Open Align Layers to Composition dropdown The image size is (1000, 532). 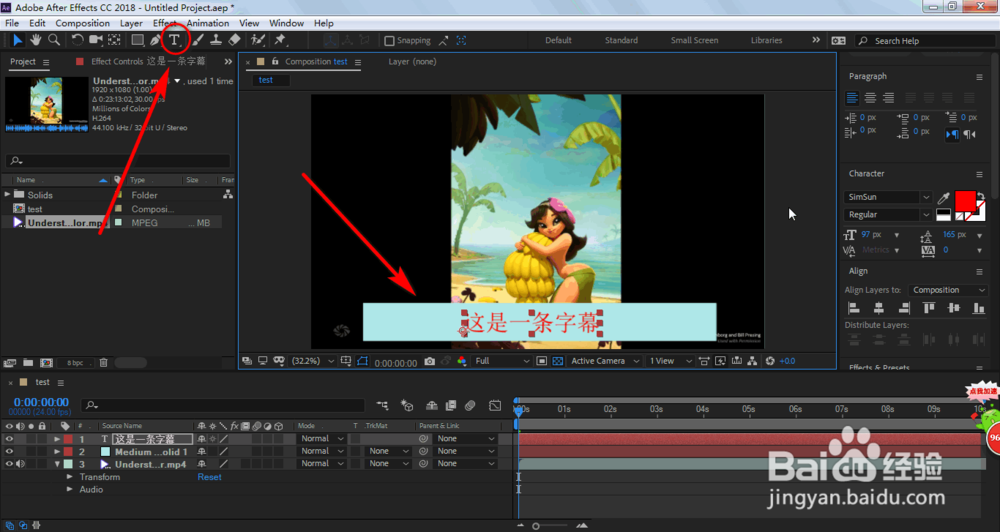[948, 290]
